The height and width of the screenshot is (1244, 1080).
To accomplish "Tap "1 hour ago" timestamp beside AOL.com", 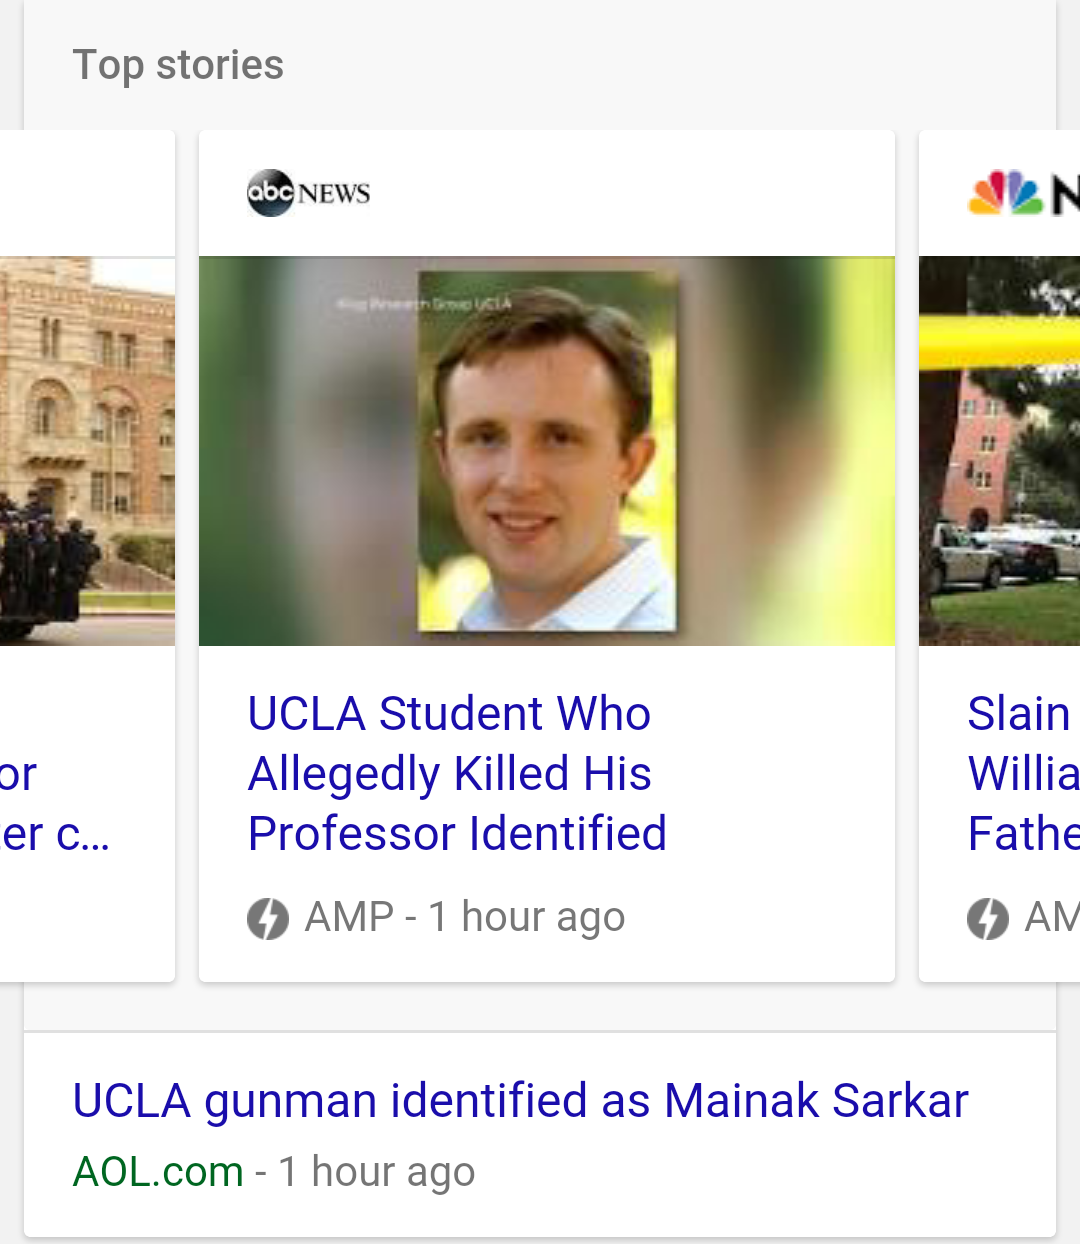I will tap(376, 1171).
